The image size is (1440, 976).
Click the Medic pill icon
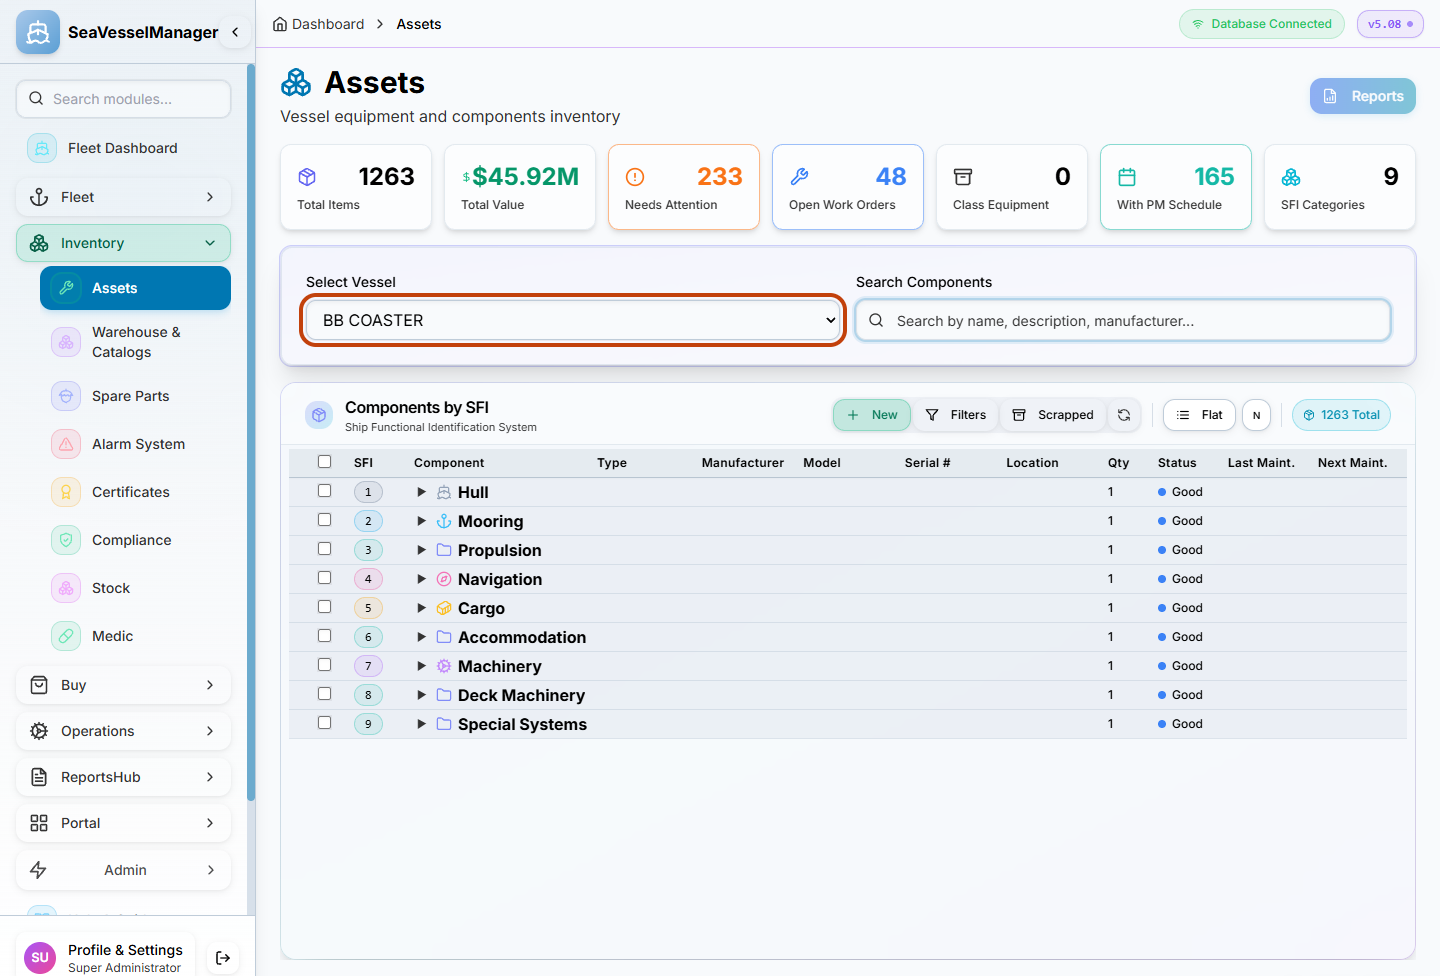pyautogui.click(x=66, y=636)
